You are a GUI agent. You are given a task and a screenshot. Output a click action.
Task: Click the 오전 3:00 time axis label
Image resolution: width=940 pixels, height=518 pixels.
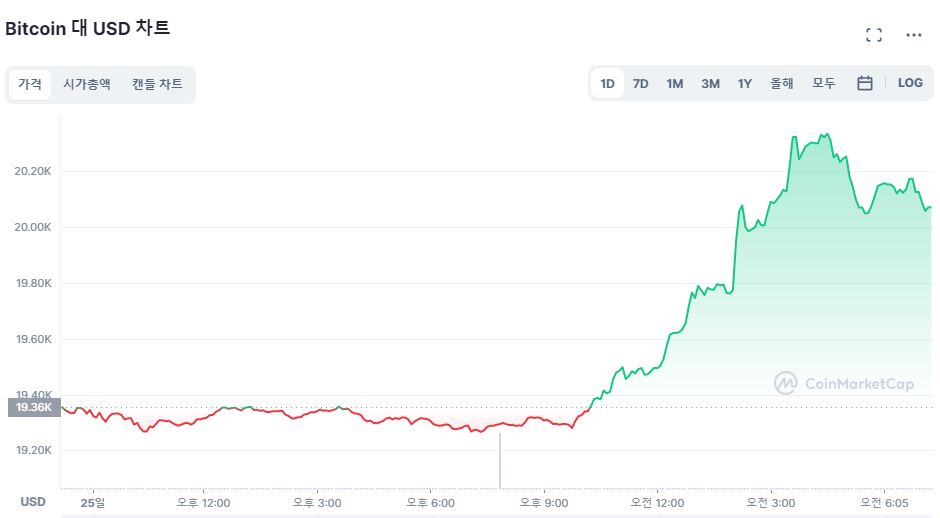770,502
